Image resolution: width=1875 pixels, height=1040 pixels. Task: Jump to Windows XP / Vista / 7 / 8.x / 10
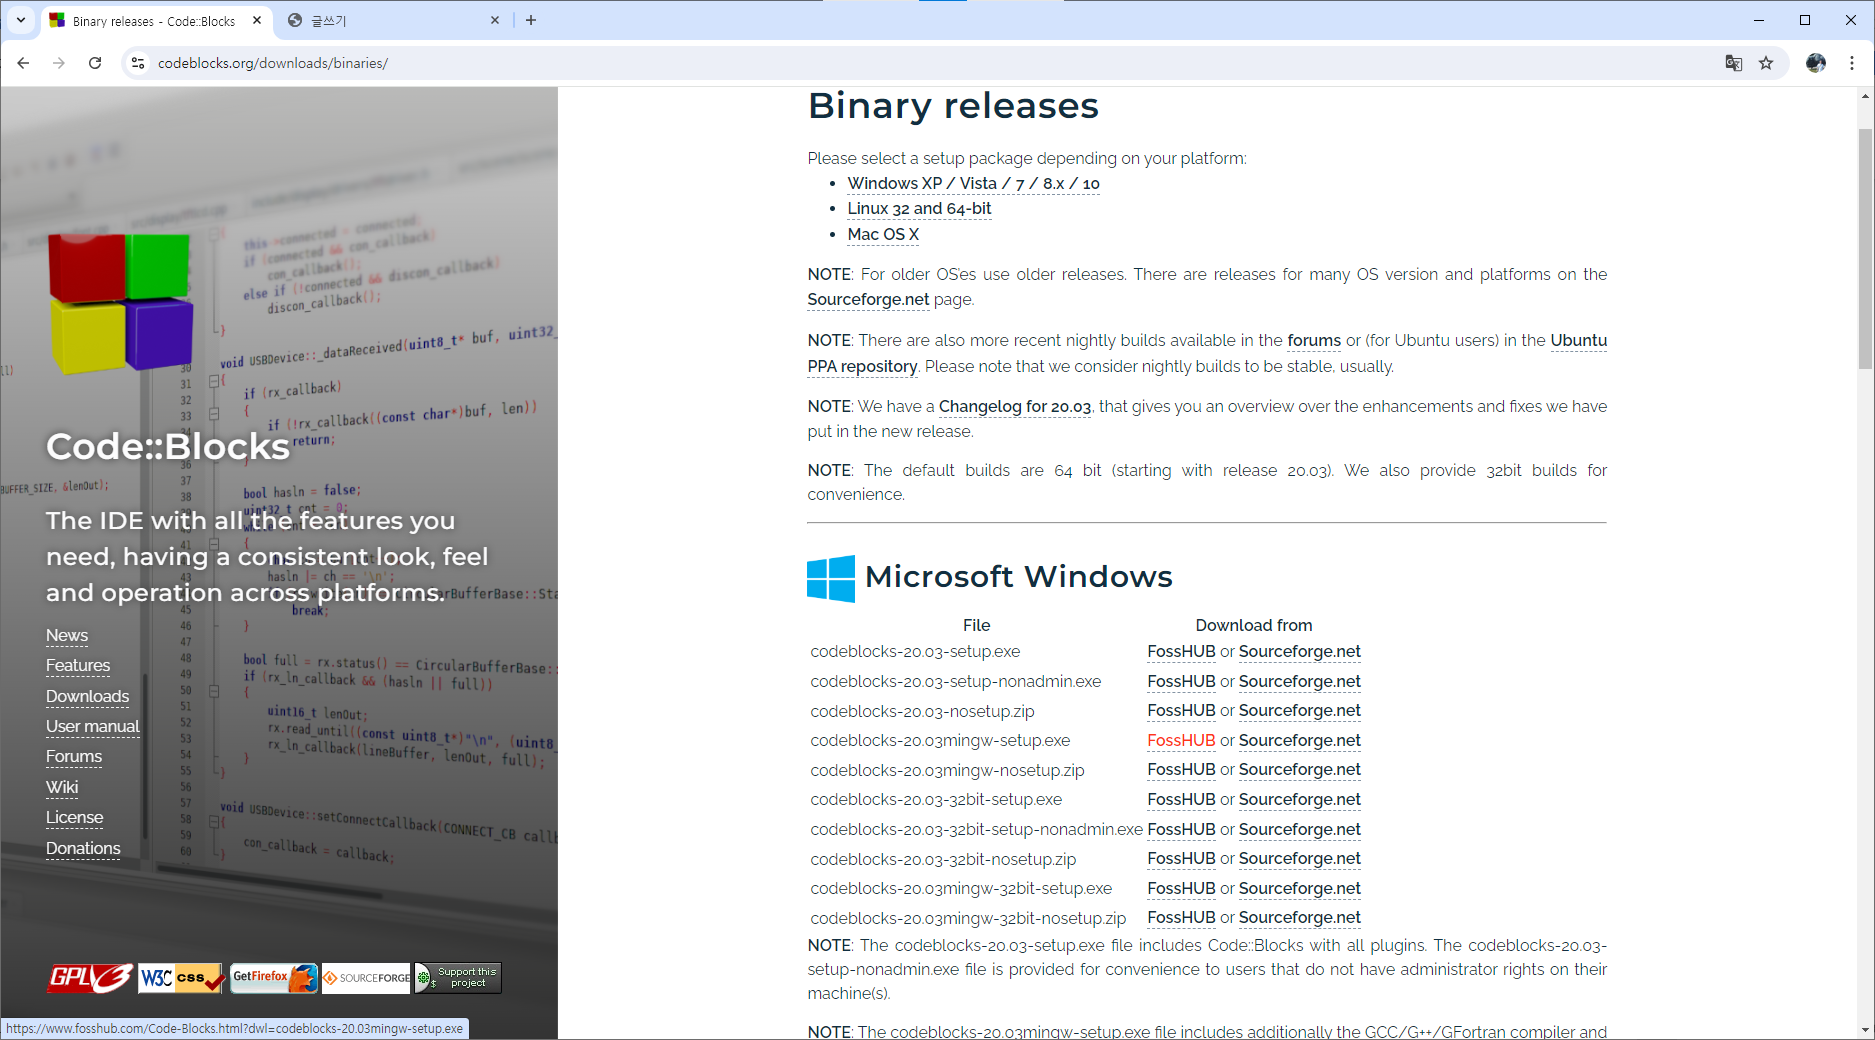click(973, 184)
